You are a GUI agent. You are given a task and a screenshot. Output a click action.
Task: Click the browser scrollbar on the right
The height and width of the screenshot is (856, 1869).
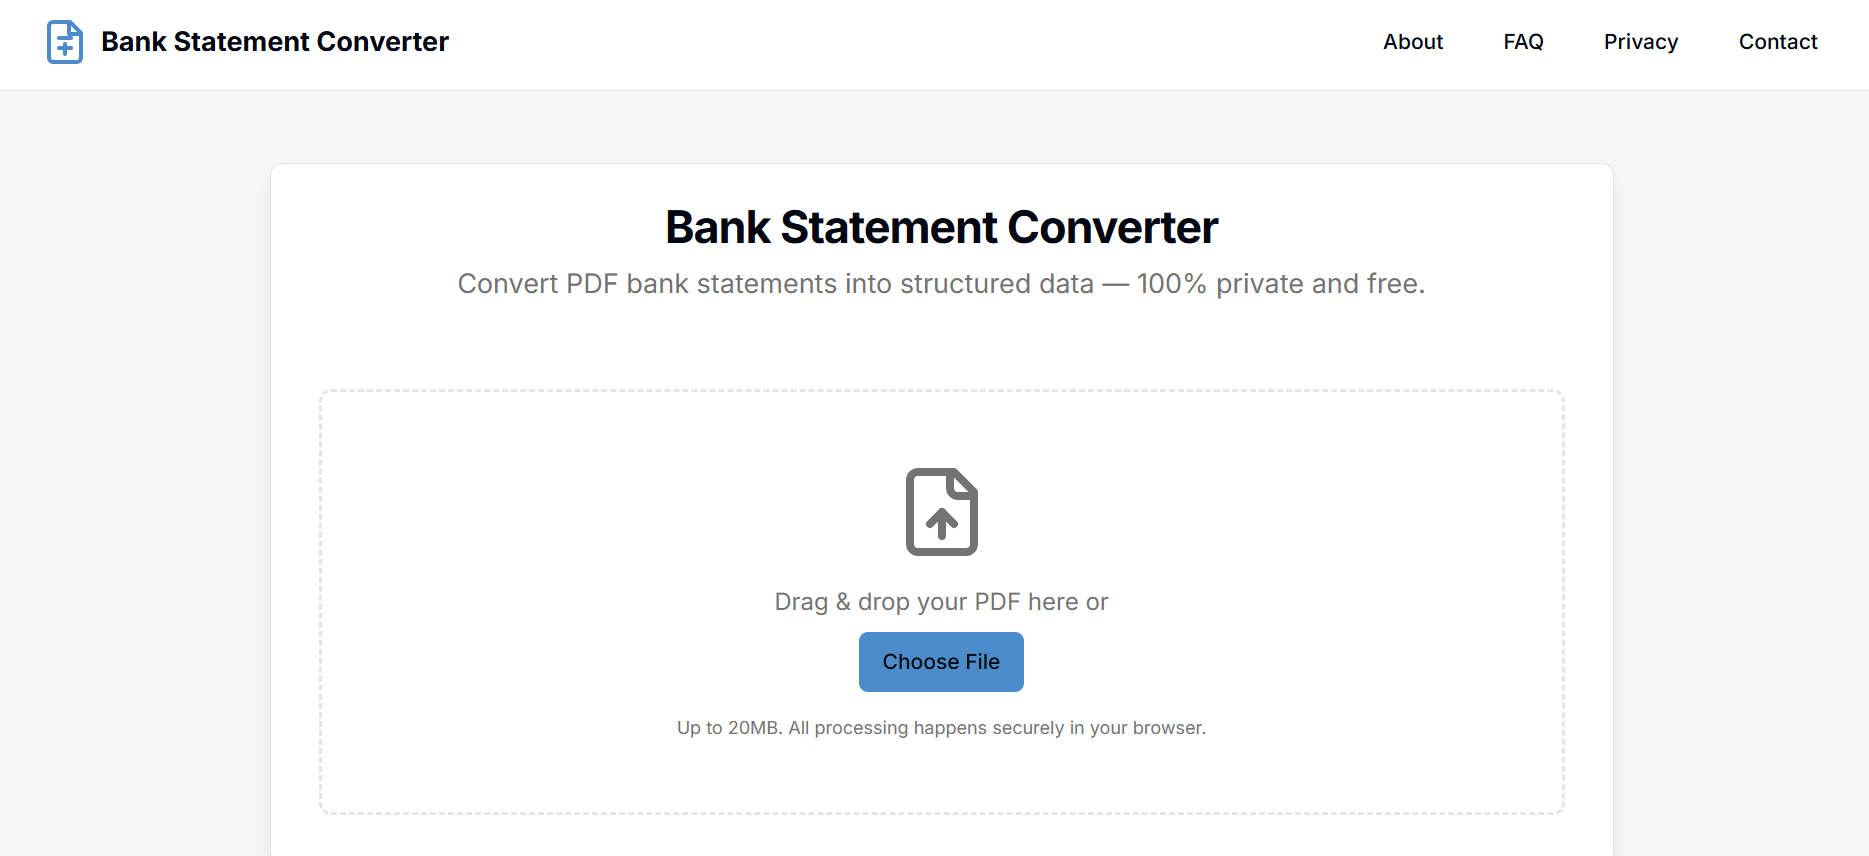pyautogui.click(x=1860, y=400)
